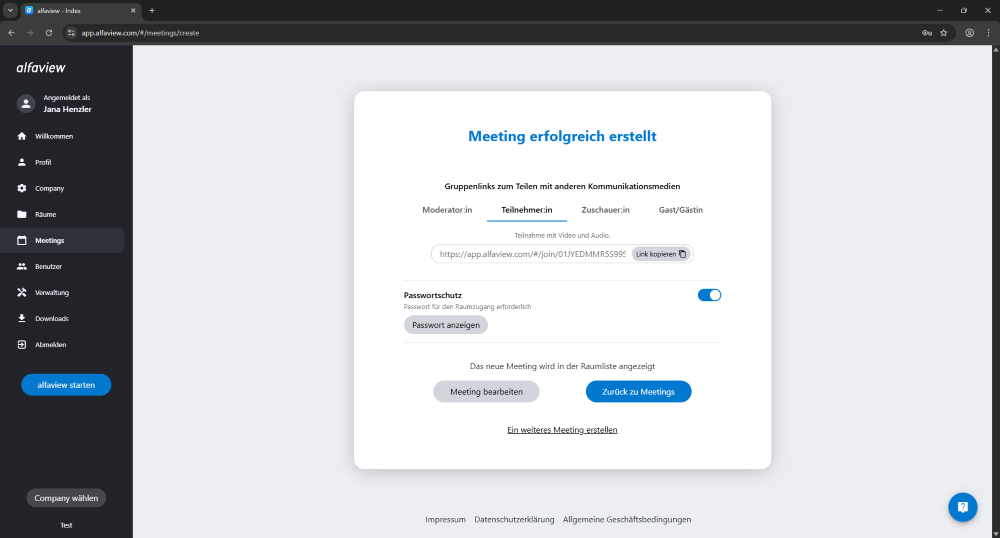
Task: Switch to the Gast/Gästin tab
Action: pos(682,210)
